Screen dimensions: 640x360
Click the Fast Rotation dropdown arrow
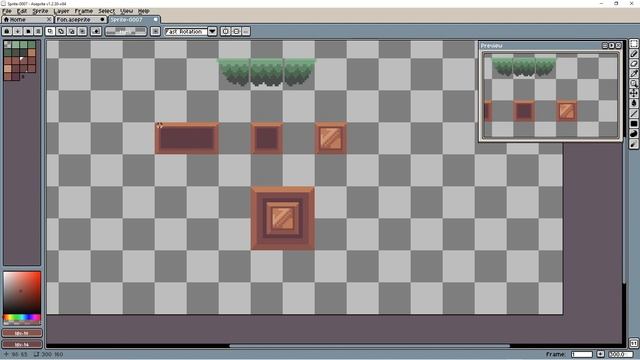(x=212, y=31)
